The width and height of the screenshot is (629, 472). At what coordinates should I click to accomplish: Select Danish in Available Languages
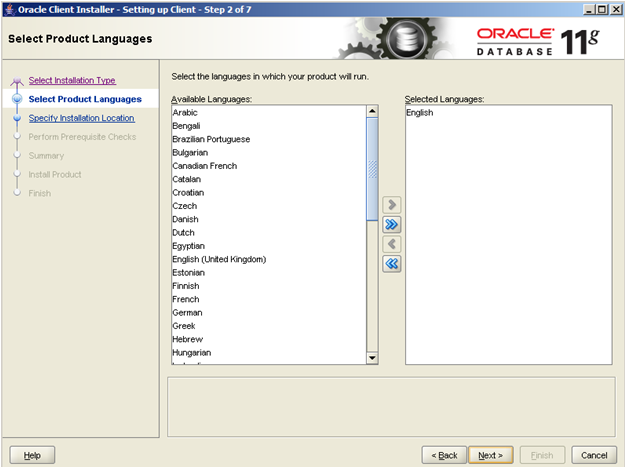(x=269, y=219)
